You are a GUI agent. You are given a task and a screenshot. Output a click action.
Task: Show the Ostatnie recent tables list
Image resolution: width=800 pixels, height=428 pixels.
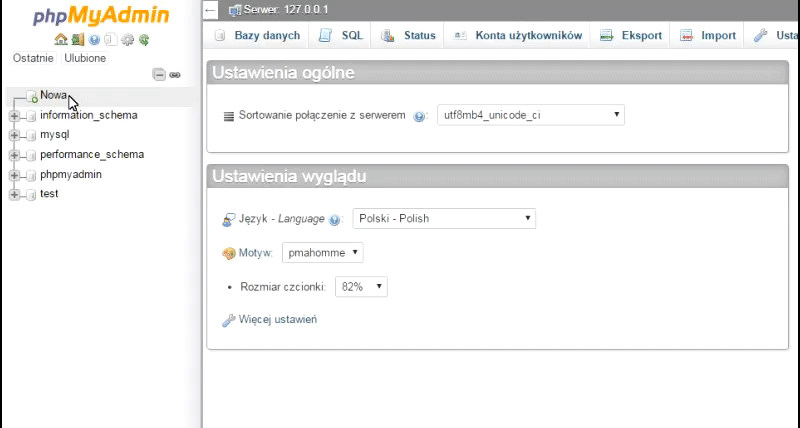(33, 58)
